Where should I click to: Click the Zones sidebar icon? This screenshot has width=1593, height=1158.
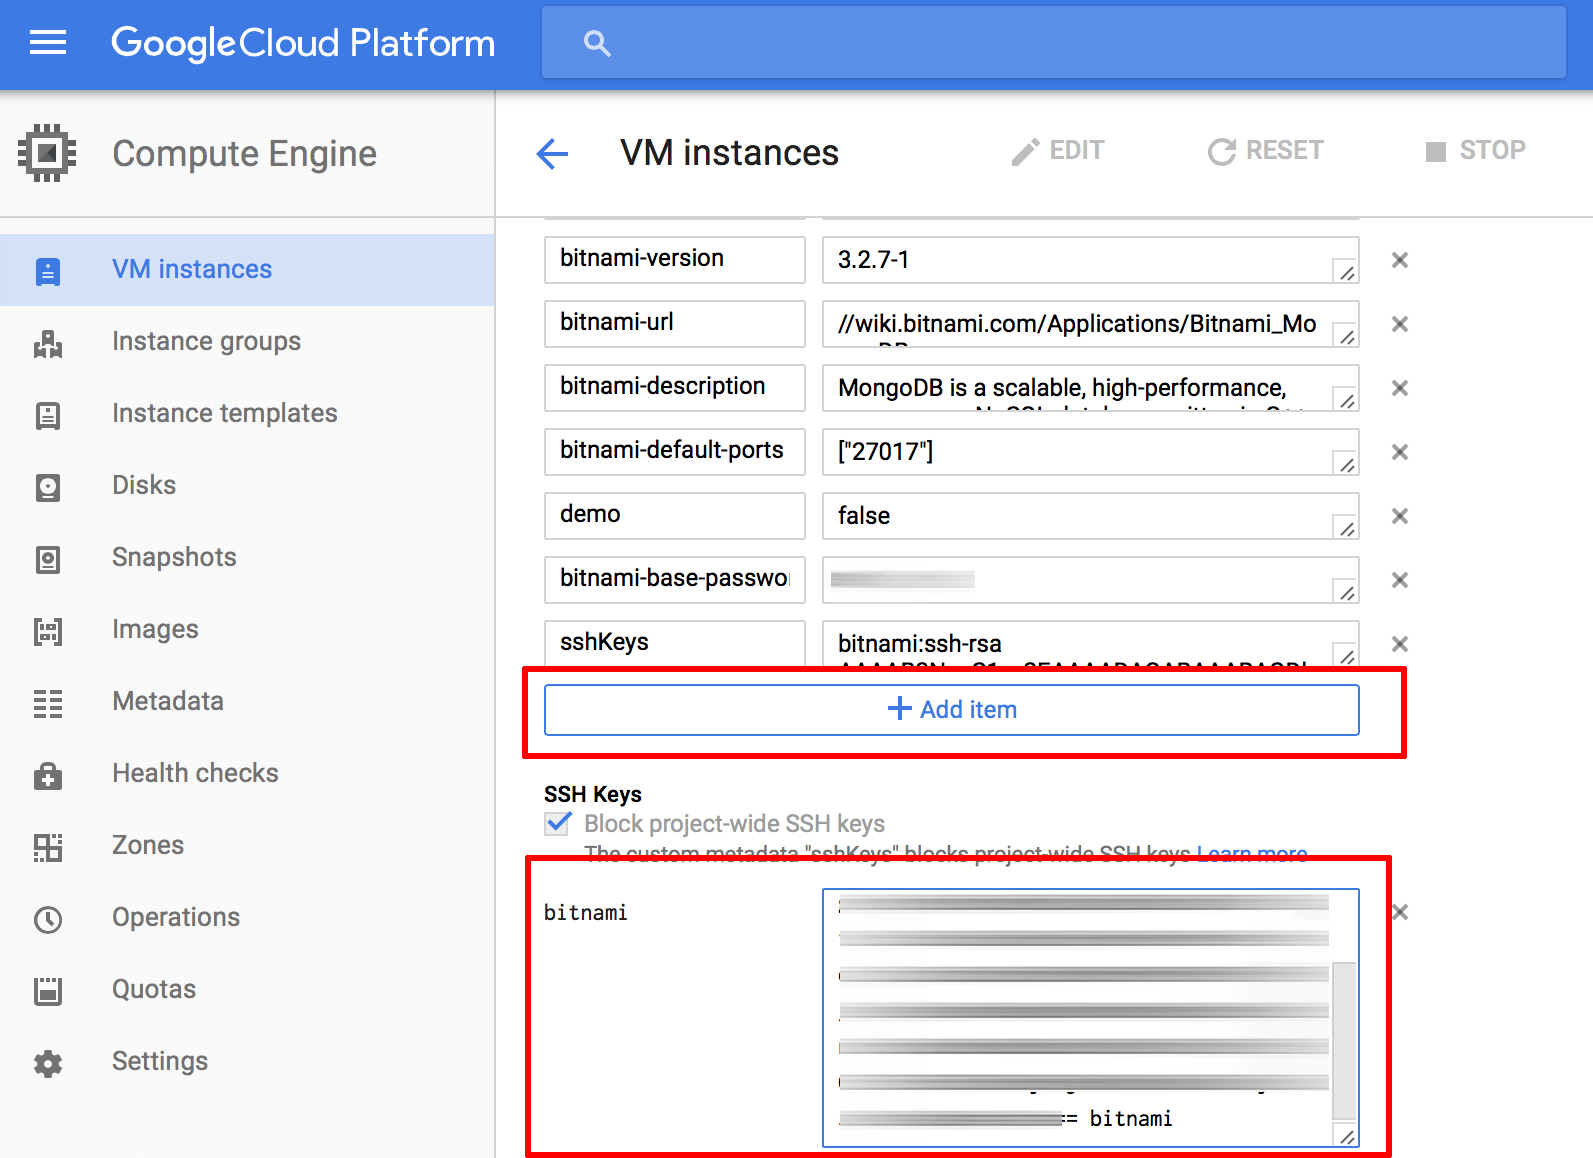point(48,847)
